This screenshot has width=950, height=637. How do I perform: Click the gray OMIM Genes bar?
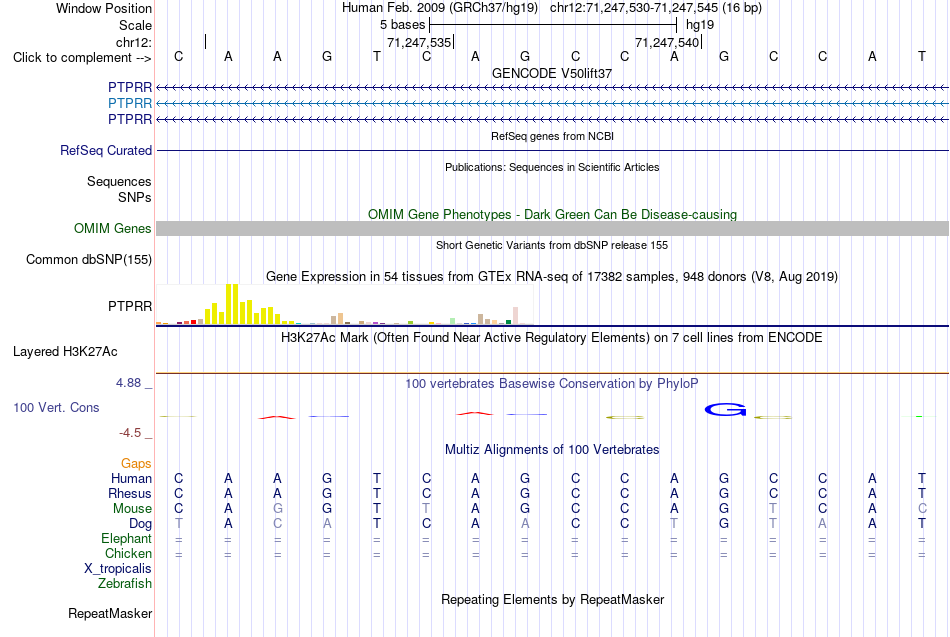pos(552,228)
